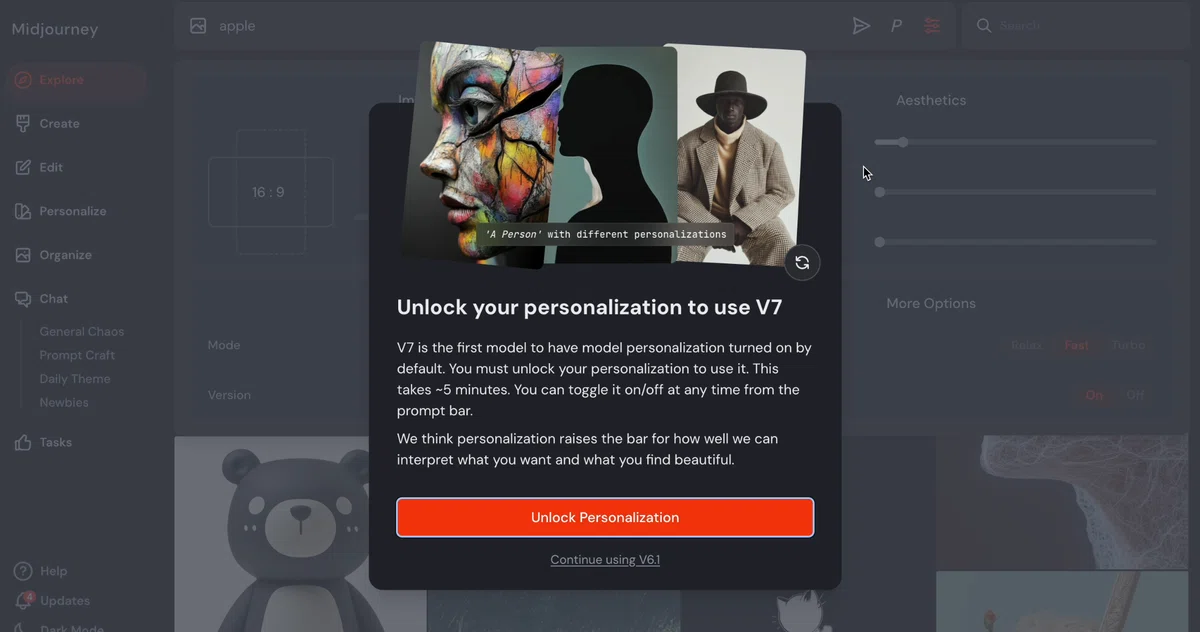Click the Chat bubbles icon

(x=23, y=299)
